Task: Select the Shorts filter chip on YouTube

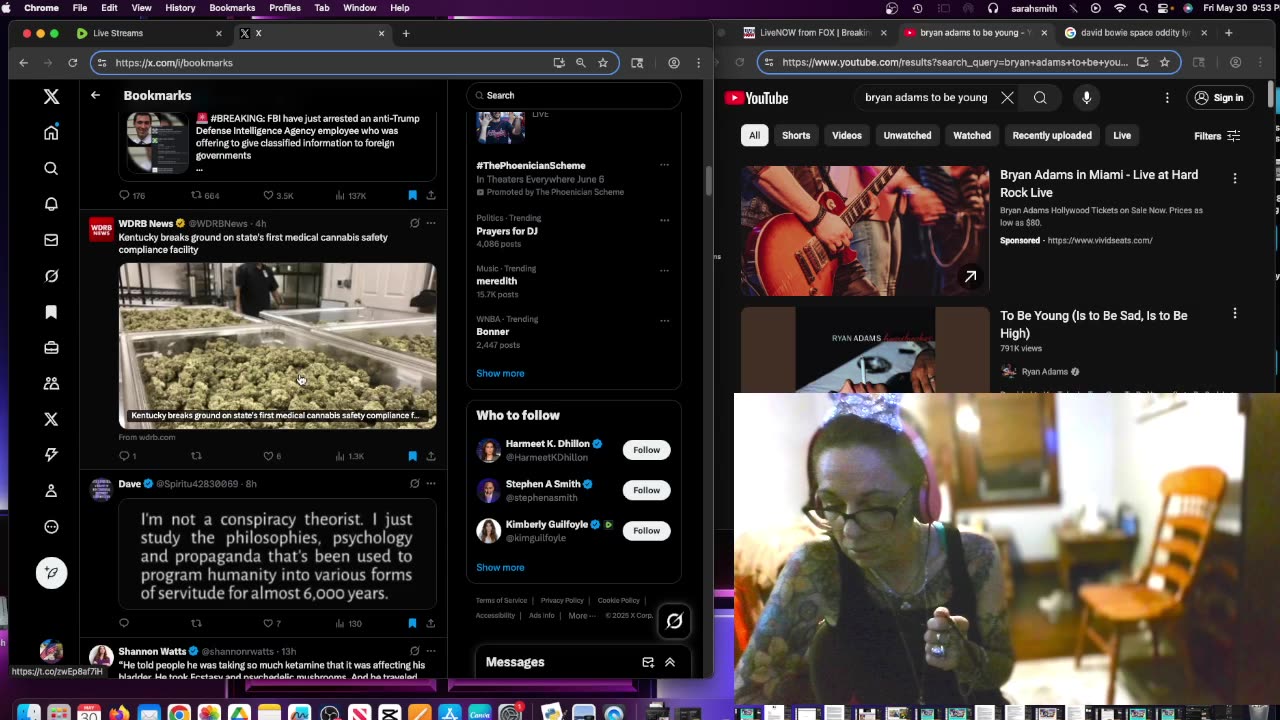Action: point(796,135)
